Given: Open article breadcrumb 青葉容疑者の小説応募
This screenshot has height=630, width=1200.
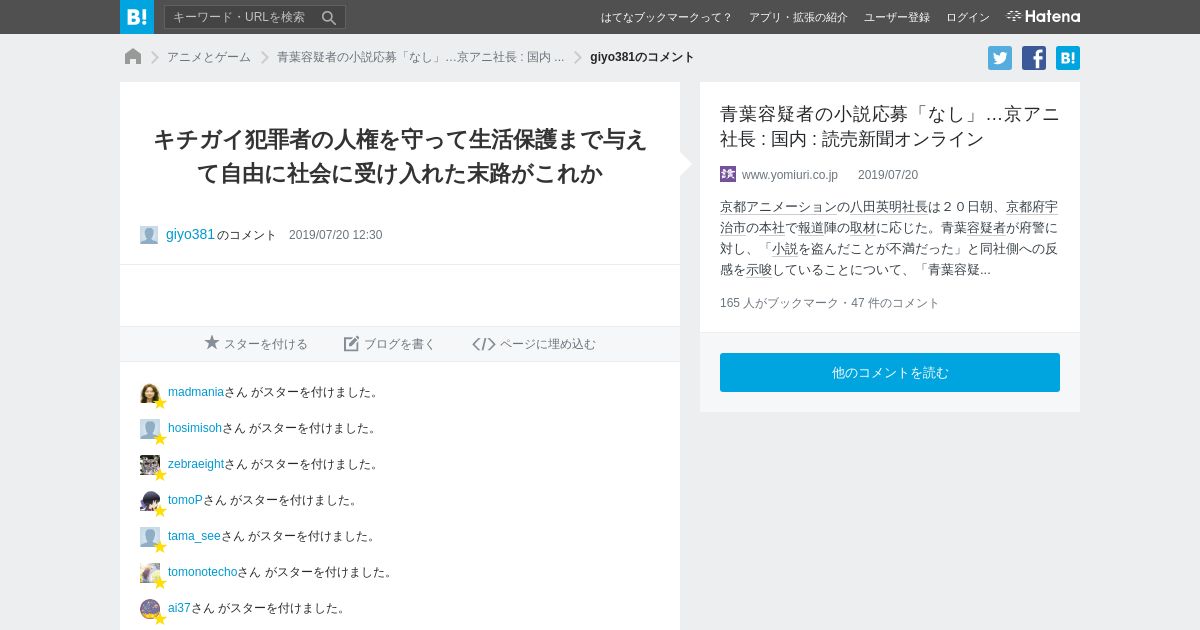Looking at the screenshot, I should coord(420,57).
